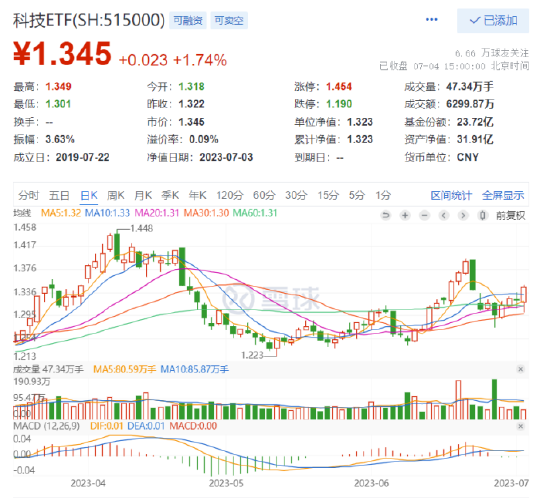Click the ¥1.345 current price
The image size is (550, 499).
[x=62, y=54]
